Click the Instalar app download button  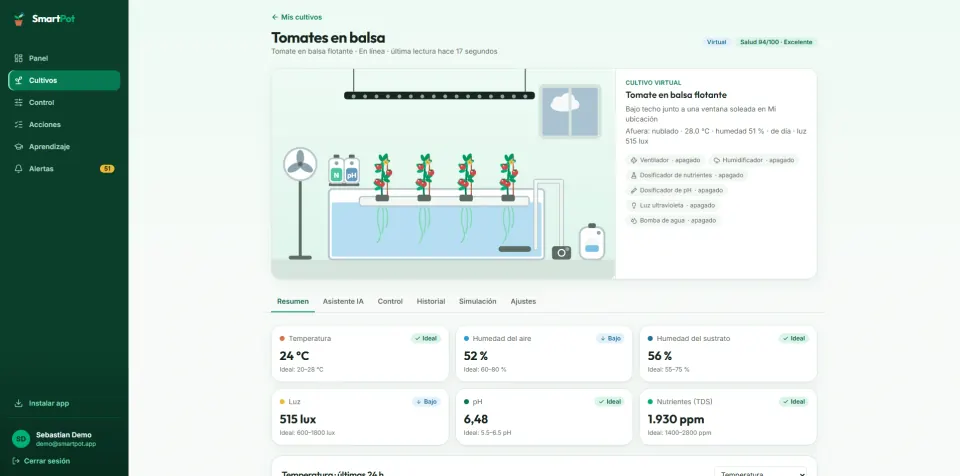pos(64,403)
